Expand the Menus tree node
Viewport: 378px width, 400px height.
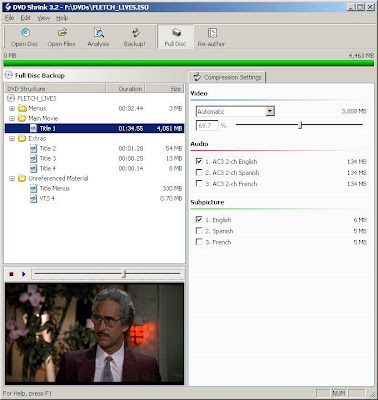[x=12, y=108]
